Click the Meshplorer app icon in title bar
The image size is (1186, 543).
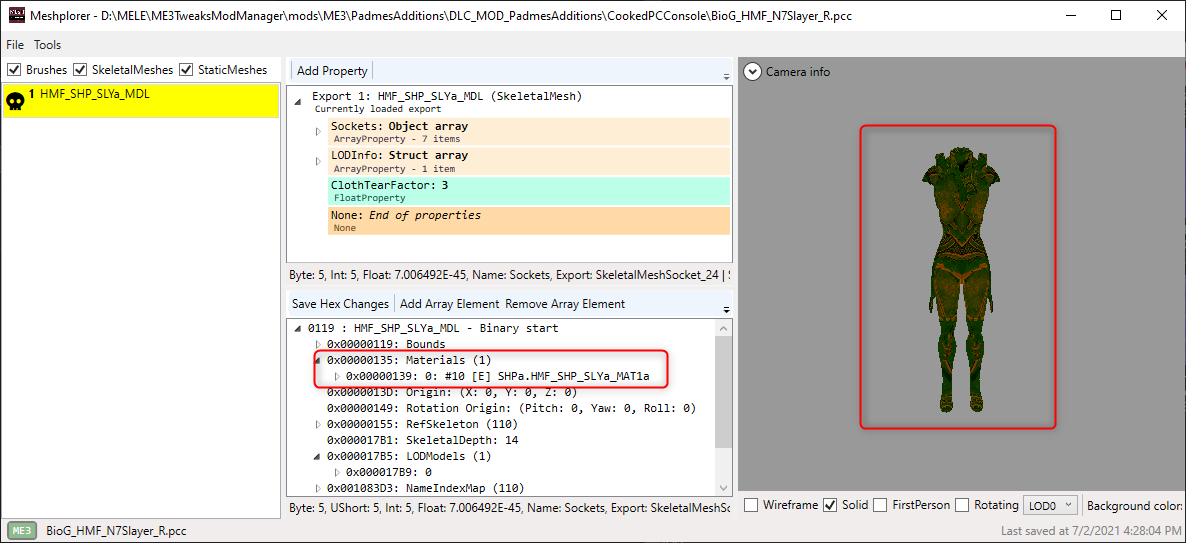pyautogui.click(x=16, y=16)
